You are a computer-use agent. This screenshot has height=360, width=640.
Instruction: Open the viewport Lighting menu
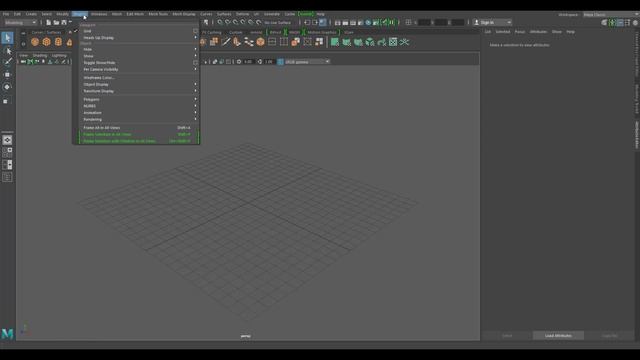click(59, 55)
